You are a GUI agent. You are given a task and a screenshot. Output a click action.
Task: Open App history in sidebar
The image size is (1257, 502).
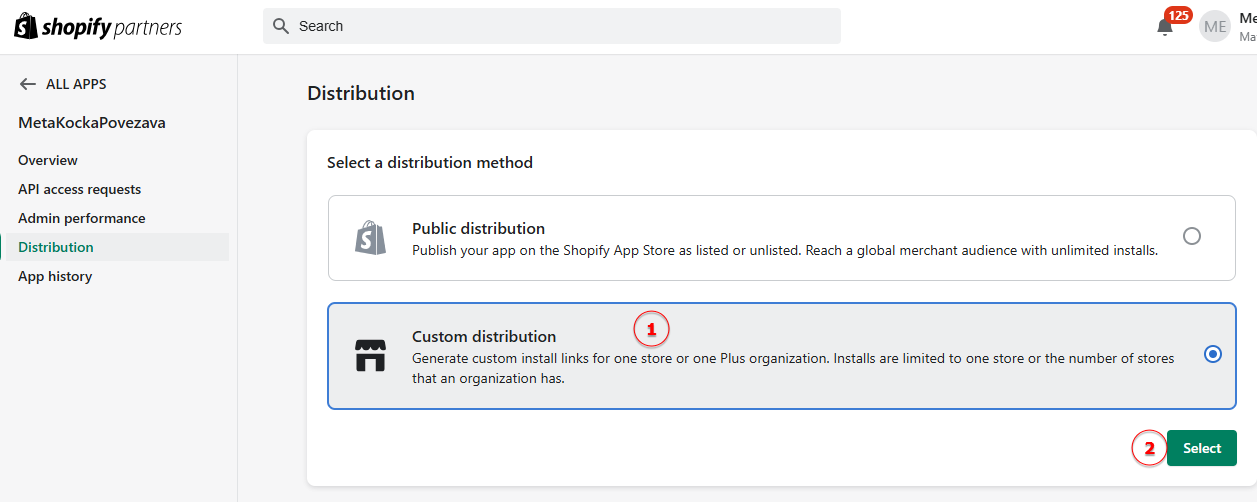[55, 276]
